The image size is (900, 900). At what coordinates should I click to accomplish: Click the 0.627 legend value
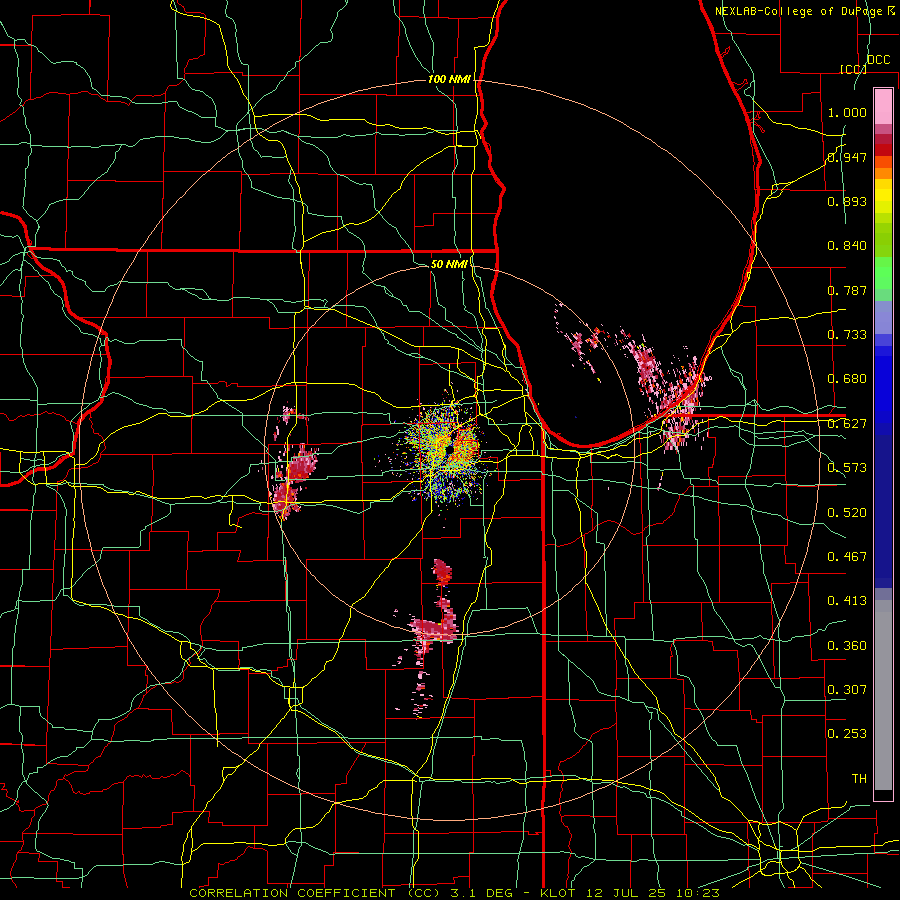(x=847, y=424)
